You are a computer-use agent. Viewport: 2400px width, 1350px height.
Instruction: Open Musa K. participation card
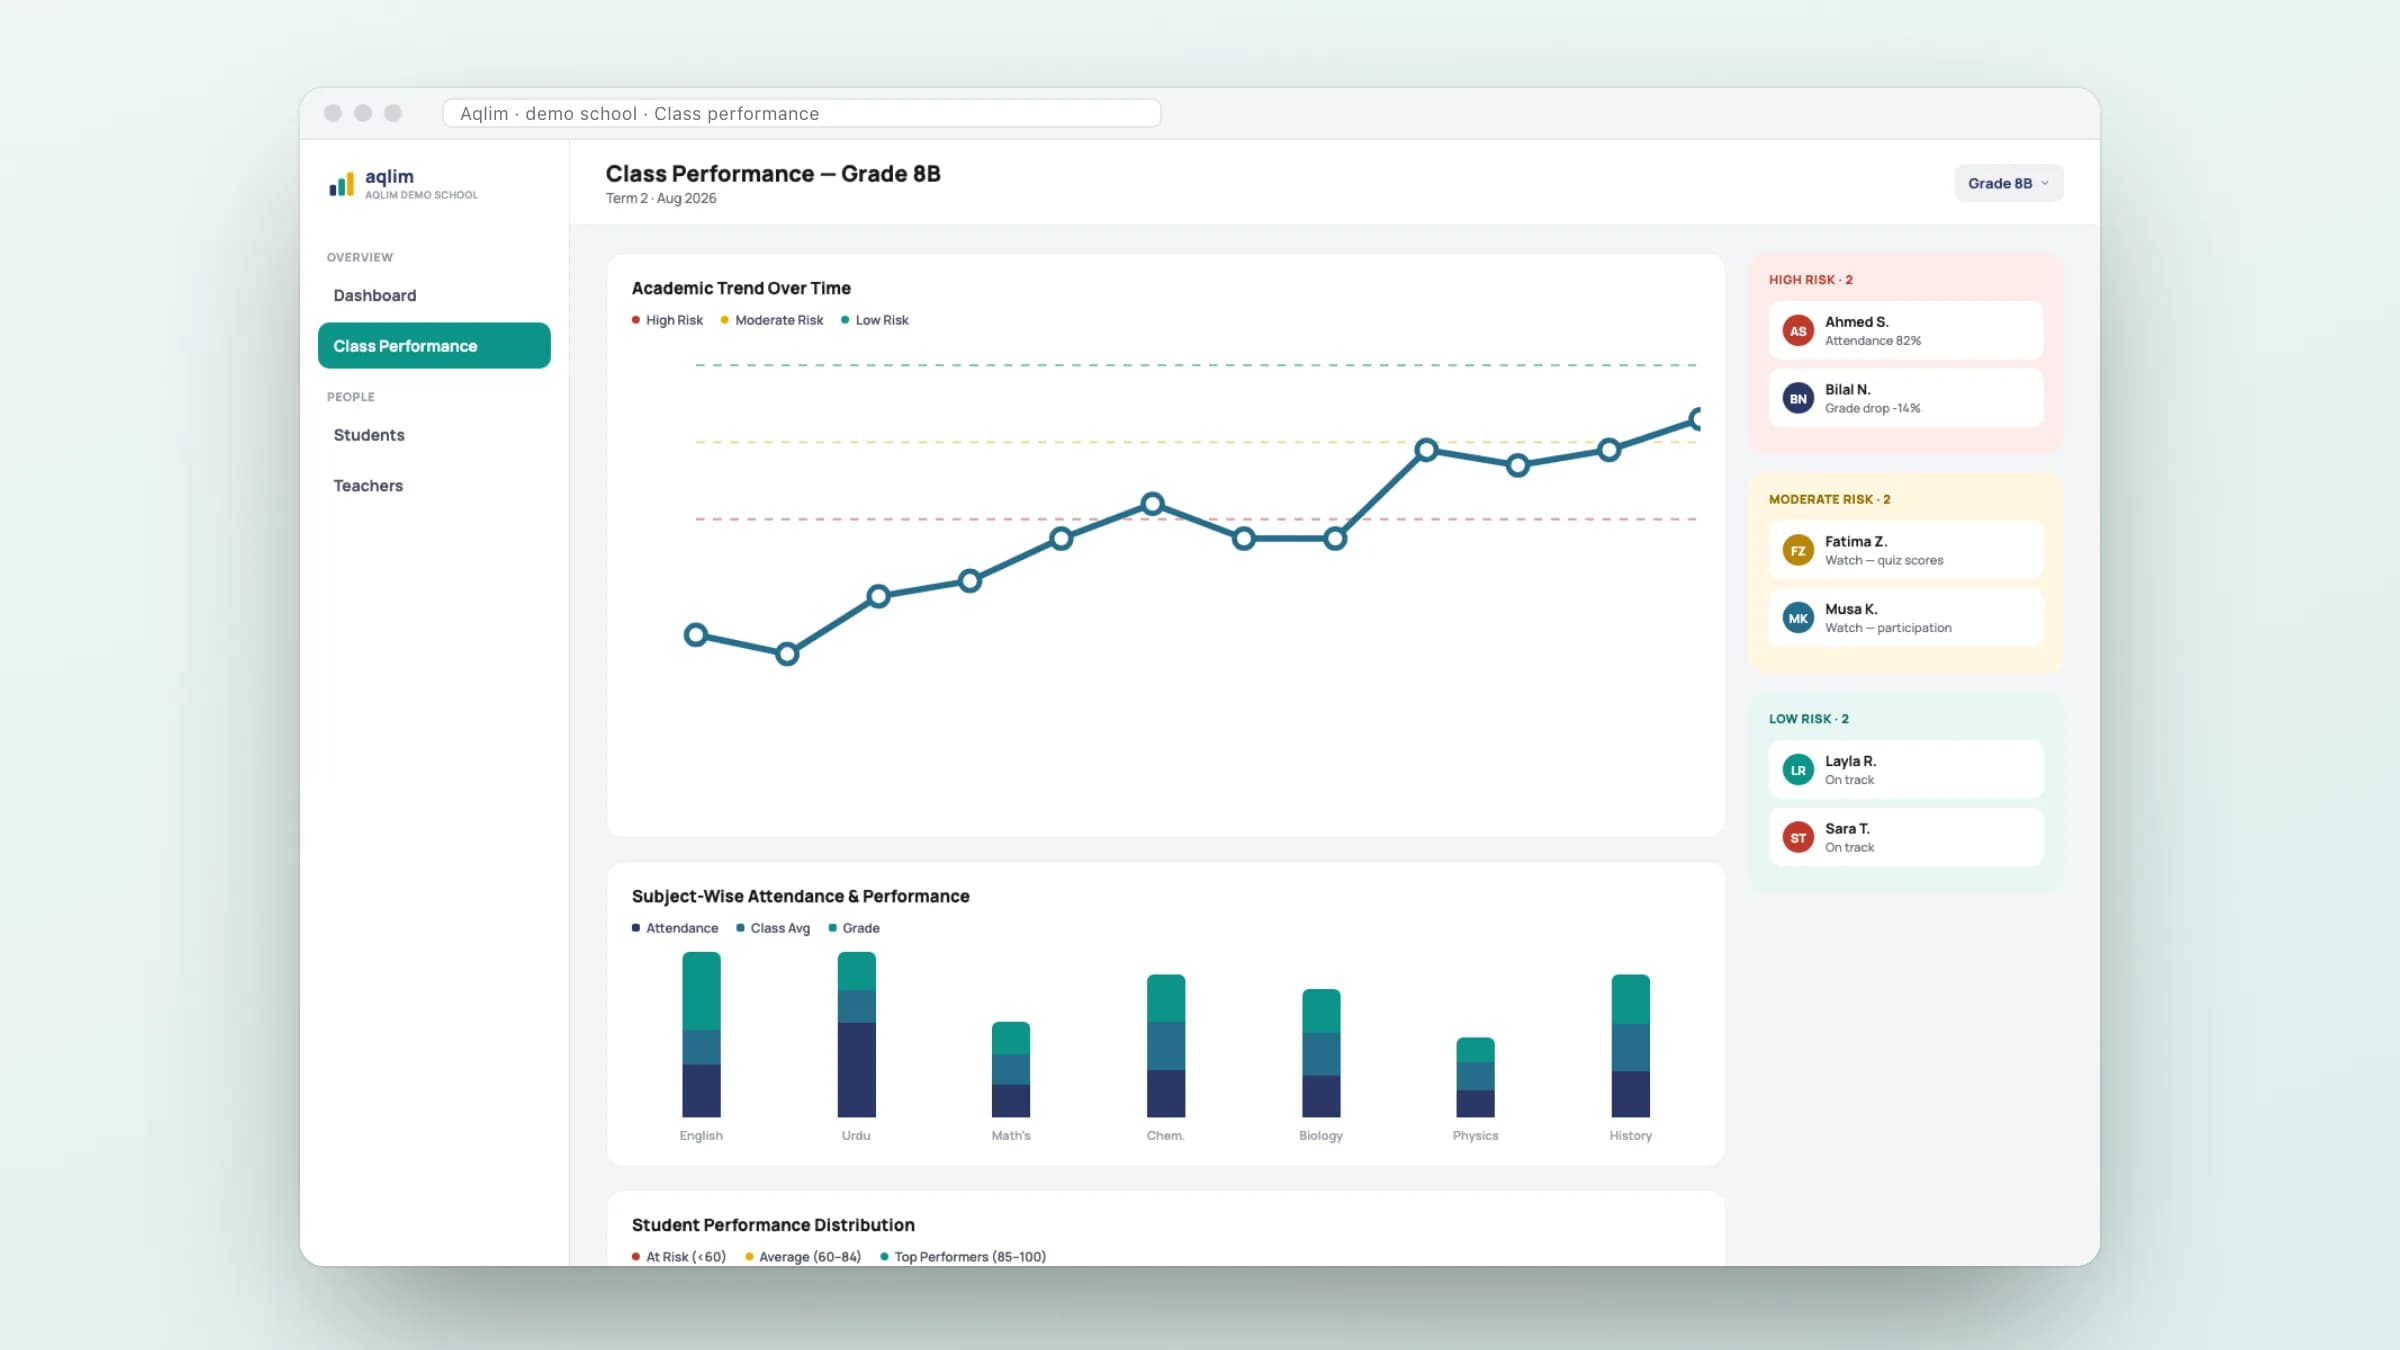click(1905, 619)
